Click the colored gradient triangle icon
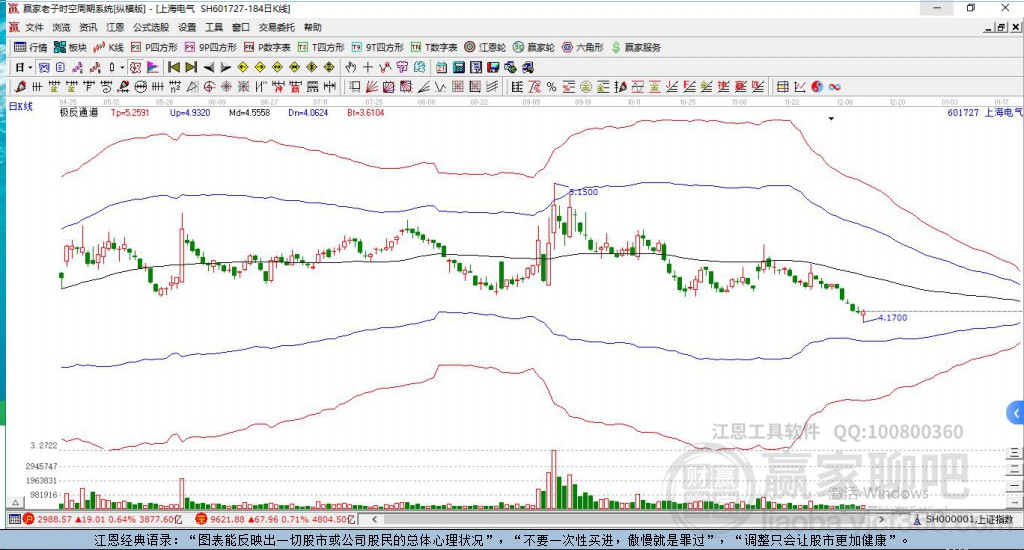This screenshot has width=1024, height=550. (153, 67)
